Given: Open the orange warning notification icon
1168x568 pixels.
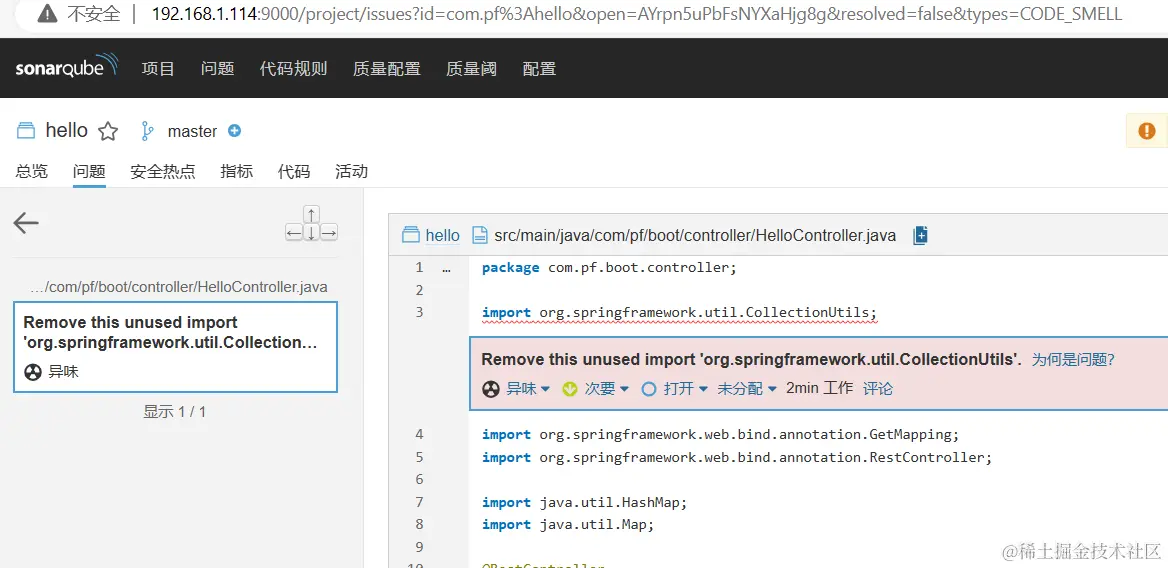Looking at the screenshot, I should (1146, 132).
